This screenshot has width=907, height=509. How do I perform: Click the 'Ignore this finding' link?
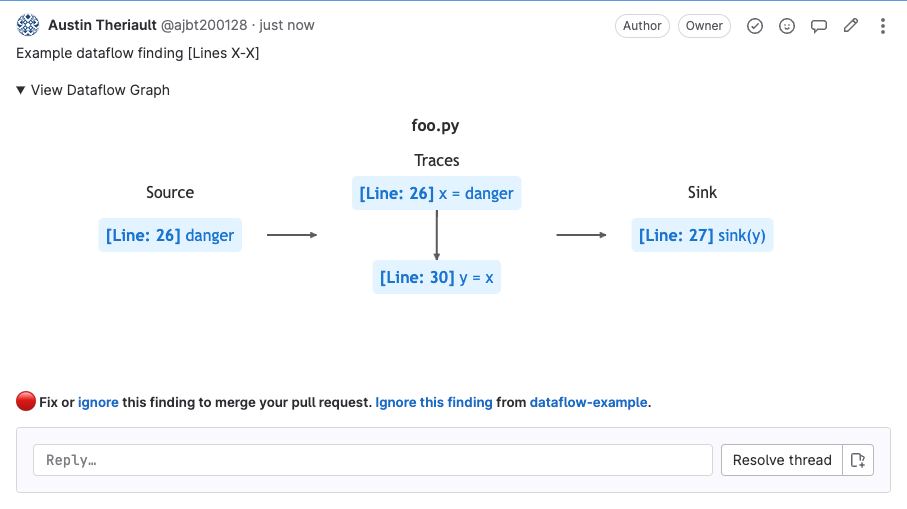(x=434, y=403)
